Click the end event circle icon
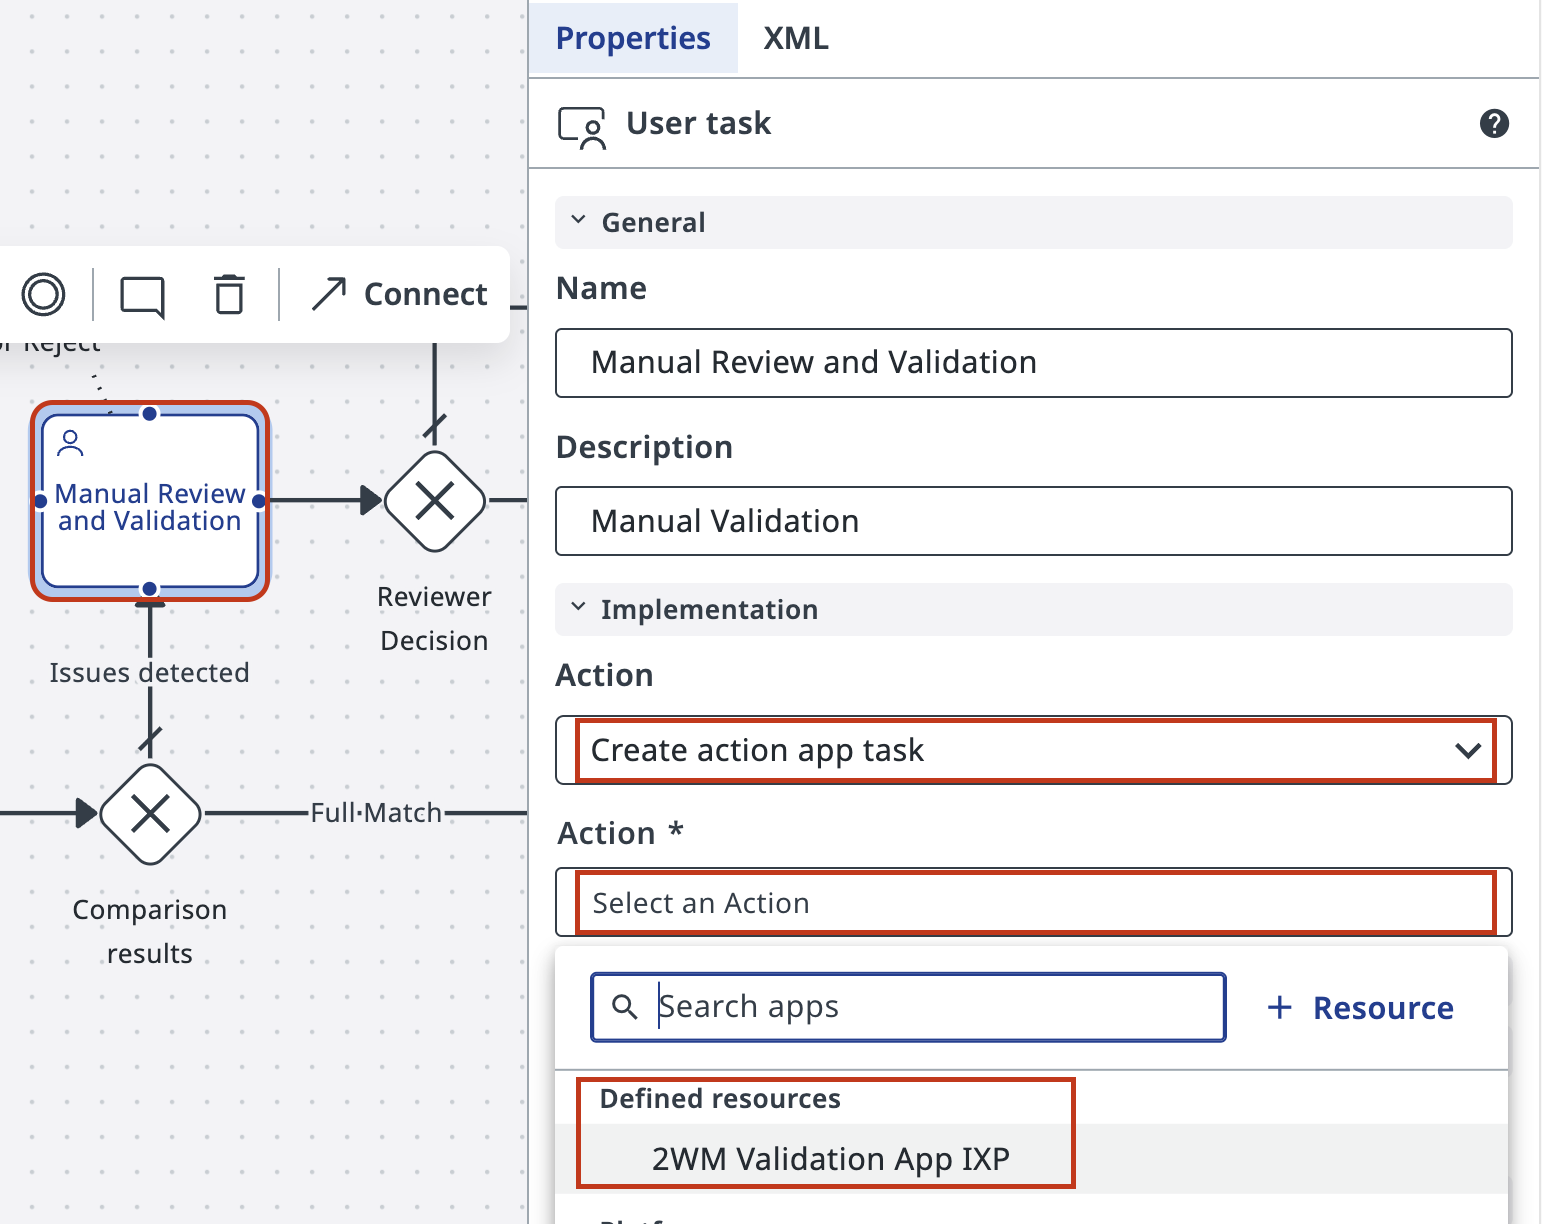Screen dimensions: 1542x1224 (43, 295)
